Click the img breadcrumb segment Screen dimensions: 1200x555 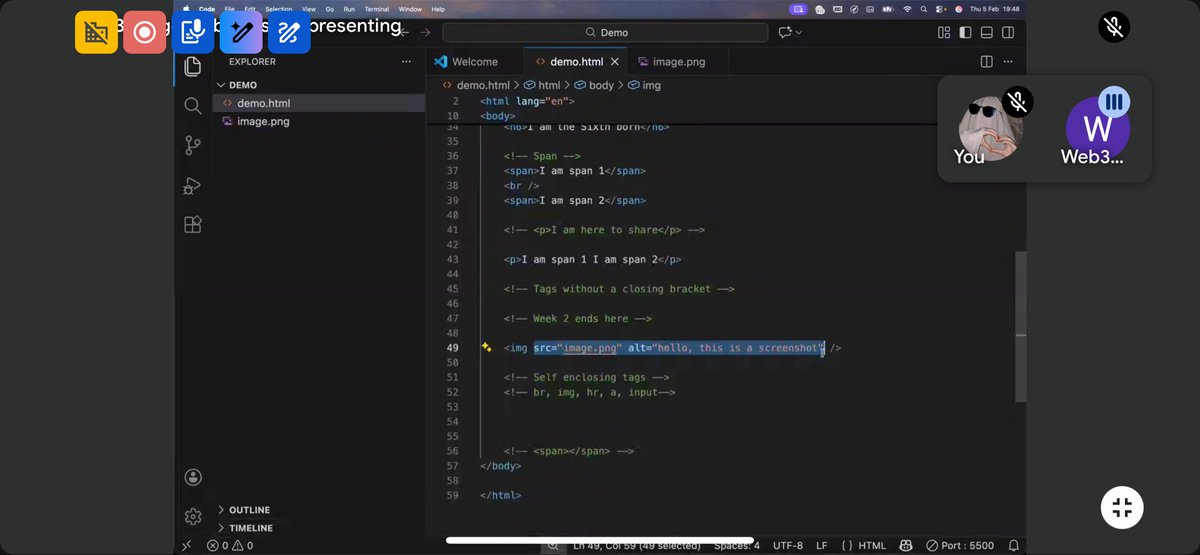[644, 85]
